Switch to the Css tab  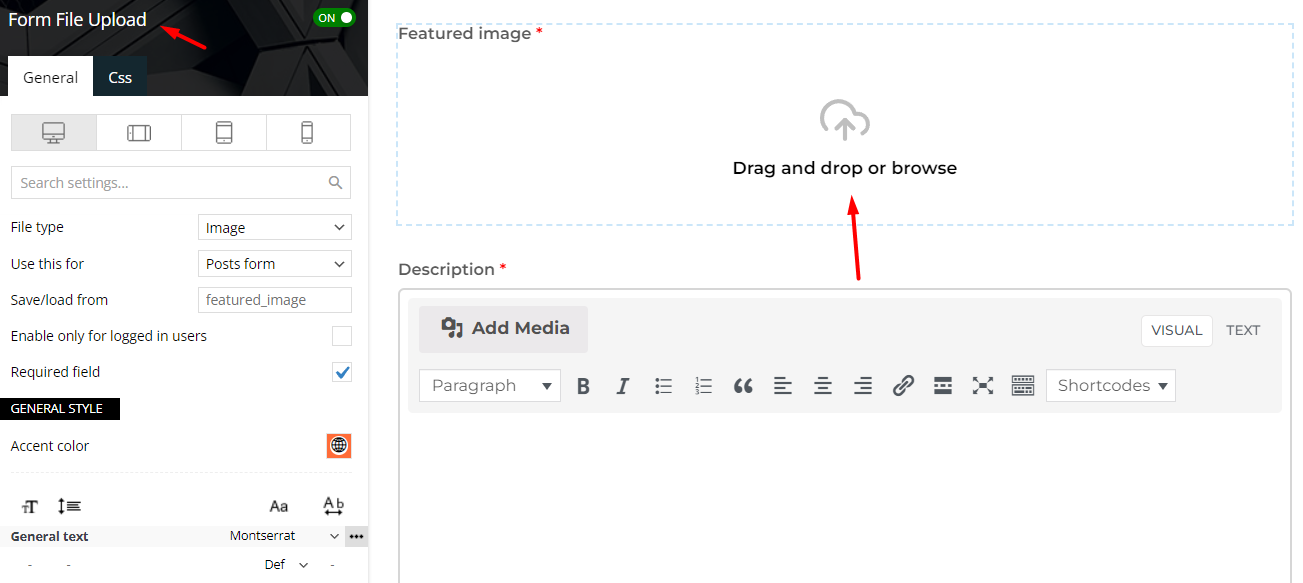click(120, 77)
